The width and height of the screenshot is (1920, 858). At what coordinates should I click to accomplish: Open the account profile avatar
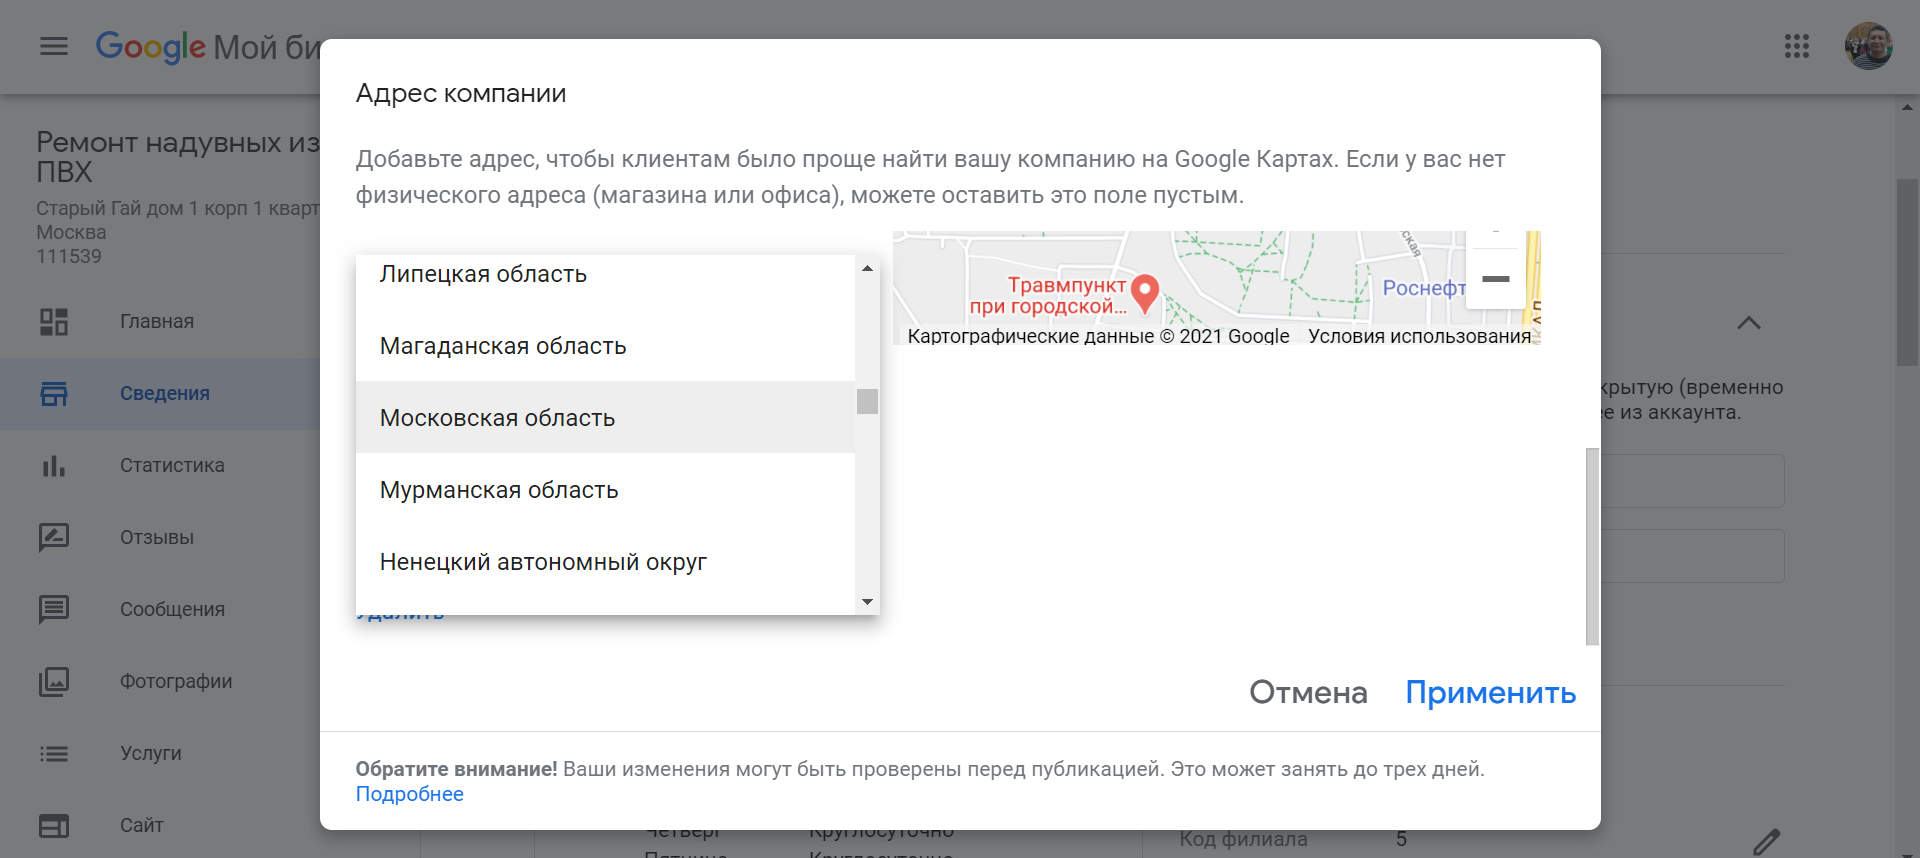(1868, 46)
